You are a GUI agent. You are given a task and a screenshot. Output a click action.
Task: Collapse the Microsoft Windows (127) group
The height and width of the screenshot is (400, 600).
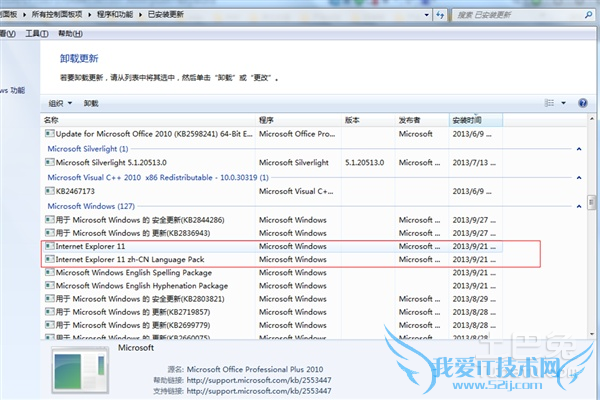(x=579, y=206)
